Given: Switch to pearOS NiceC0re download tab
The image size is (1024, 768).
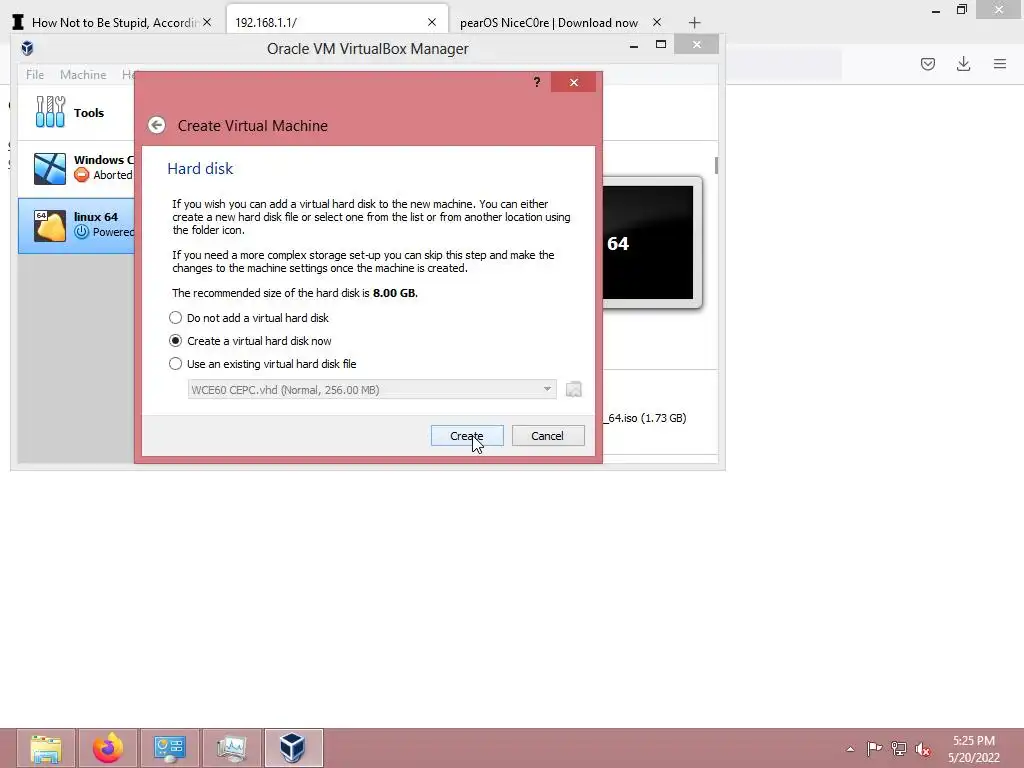Looking at the screenshot, I should coord(549,23).
